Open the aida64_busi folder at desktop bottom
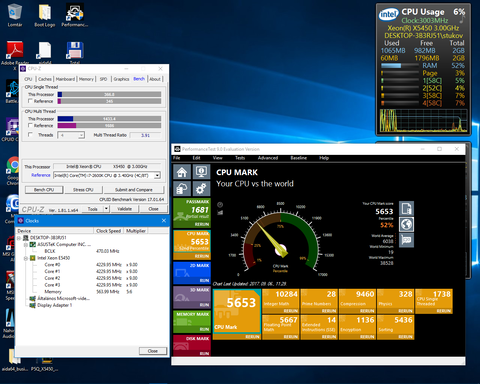This screenshot has width=480, height=384. [15, 361]
